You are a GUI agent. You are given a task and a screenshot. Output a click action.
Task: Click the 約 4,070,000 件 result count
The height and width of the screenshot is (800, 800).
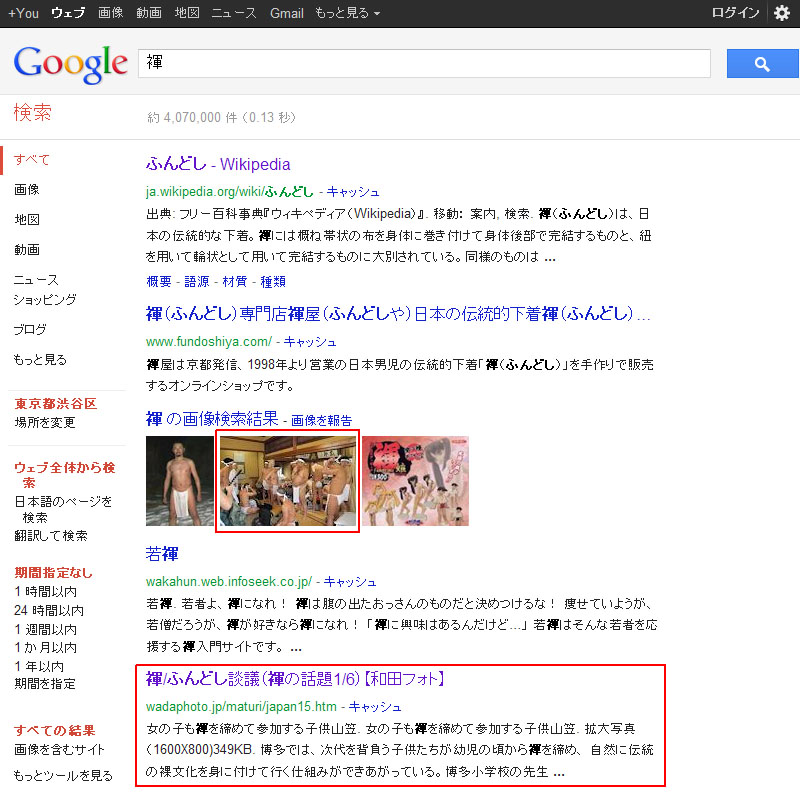(x=192, y=118)
